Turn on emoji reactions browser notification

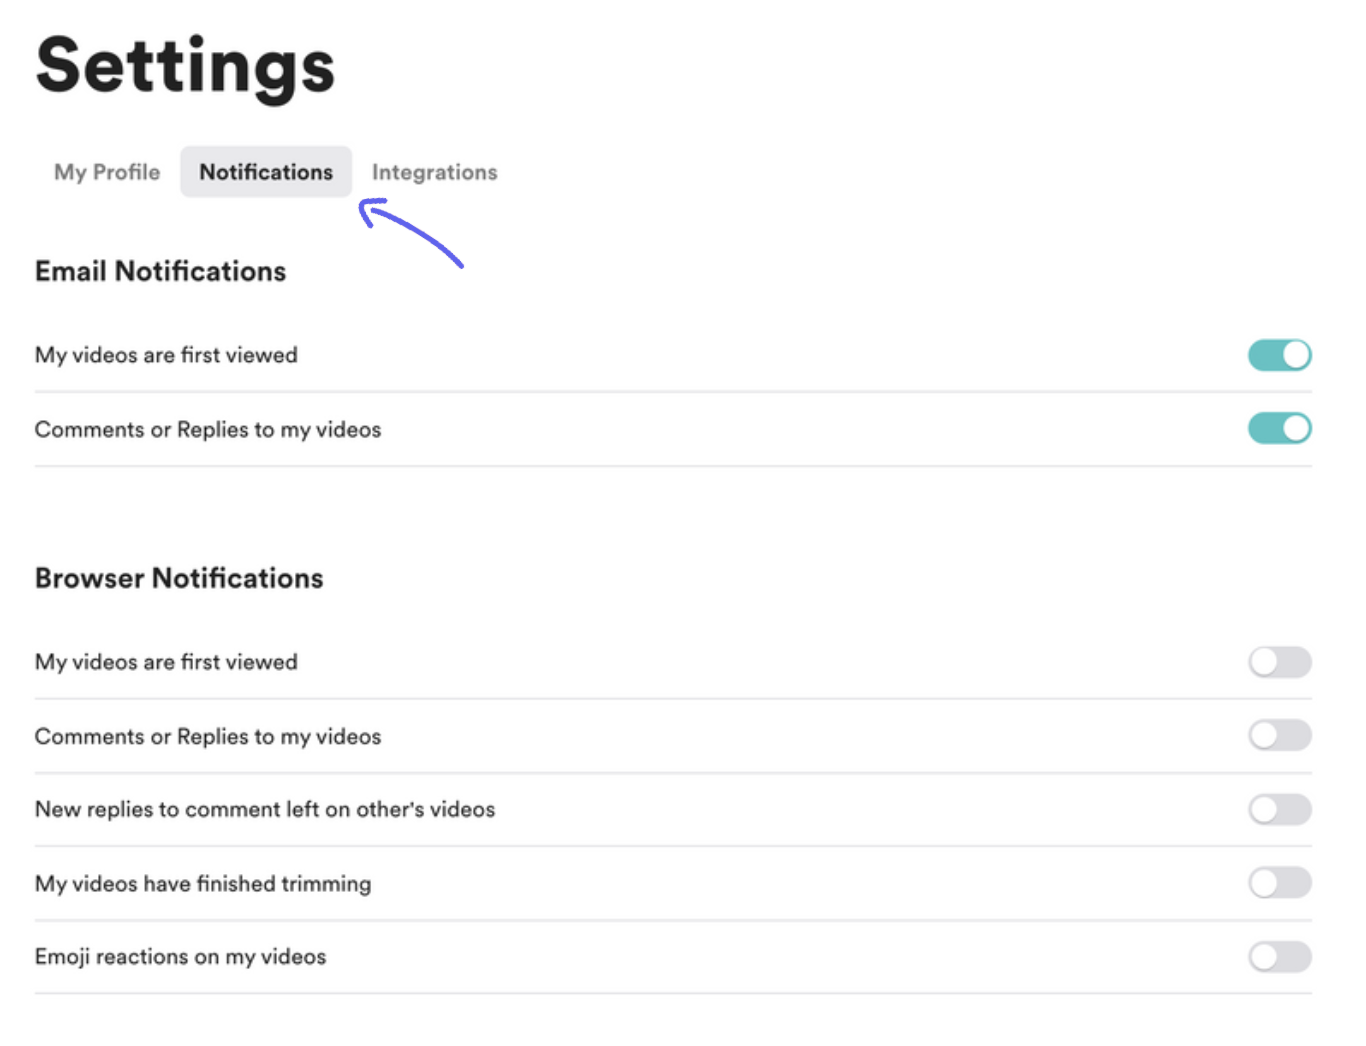(x=1279, y=957)
